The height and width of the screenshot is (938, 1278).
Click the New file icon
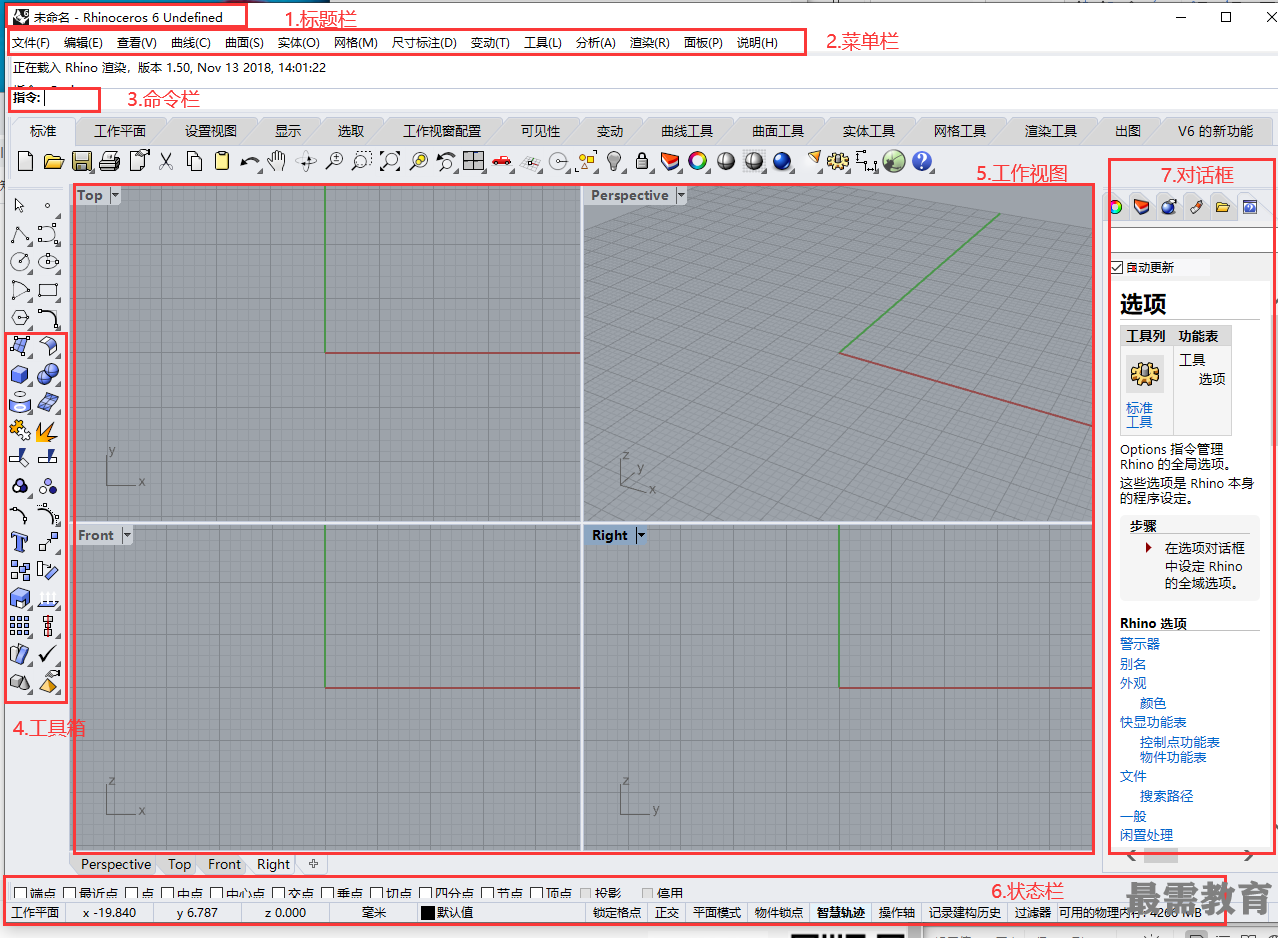[26, 161]
